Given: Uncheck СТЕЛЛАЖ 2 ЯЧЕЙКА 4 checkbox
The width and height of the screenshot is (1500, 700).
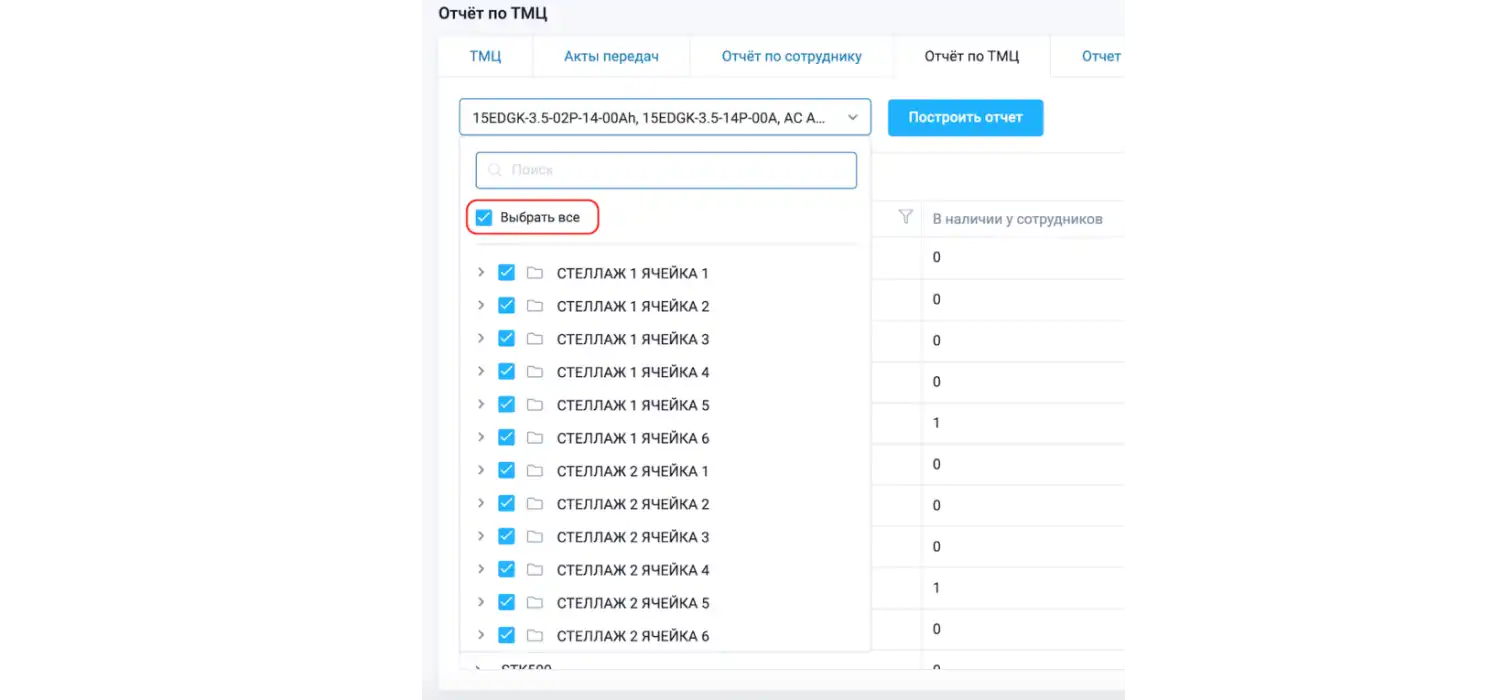Looking at the screenshot, I should tap(506, 569).
